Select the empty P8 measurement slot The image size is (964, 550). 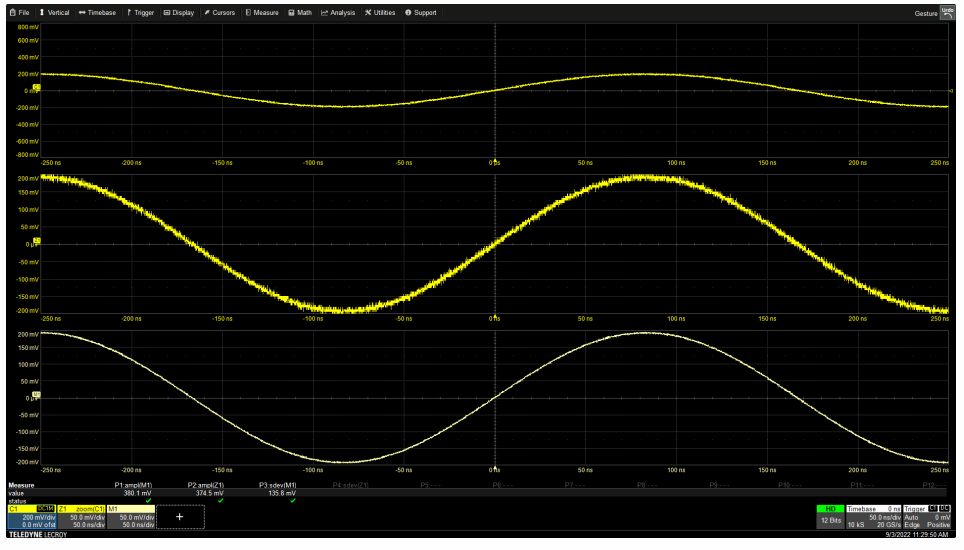(x=647, y=485)
